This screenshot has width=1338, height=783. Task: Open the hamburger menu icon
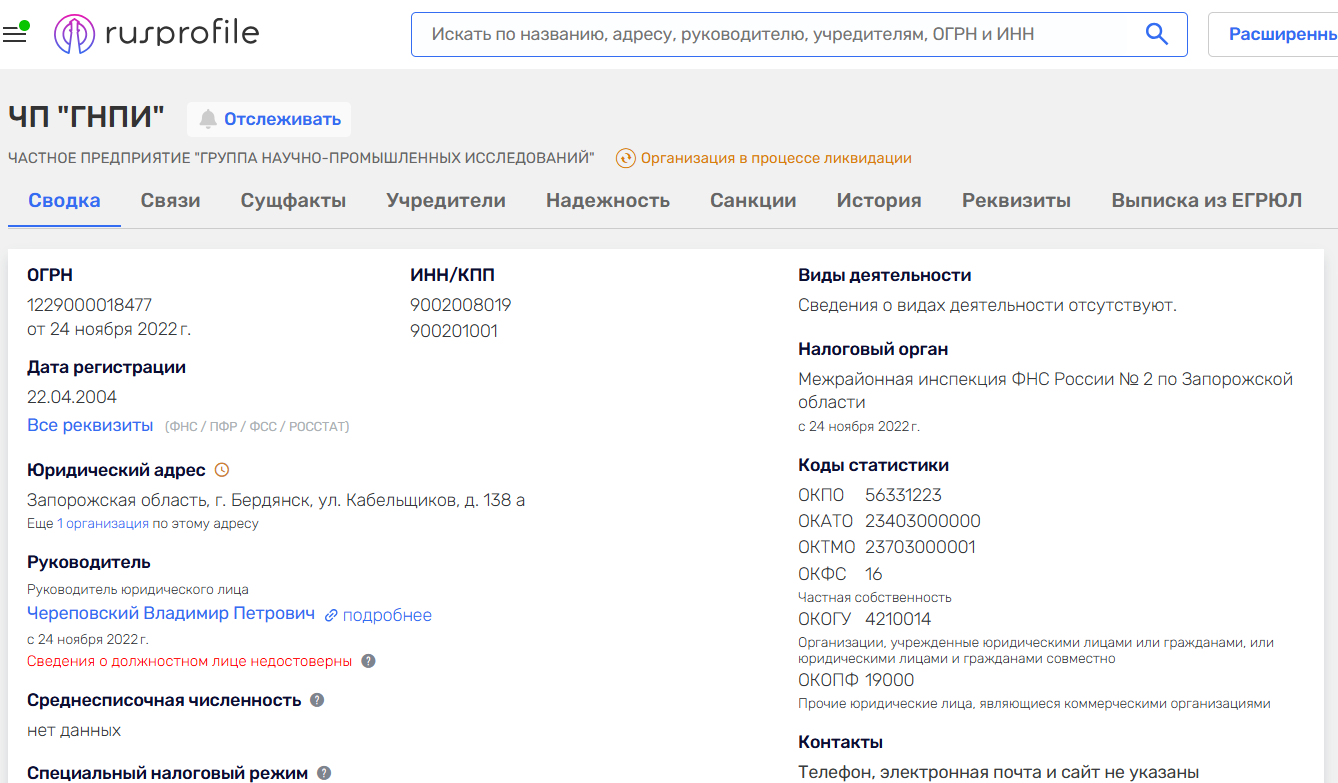point(15,35)
